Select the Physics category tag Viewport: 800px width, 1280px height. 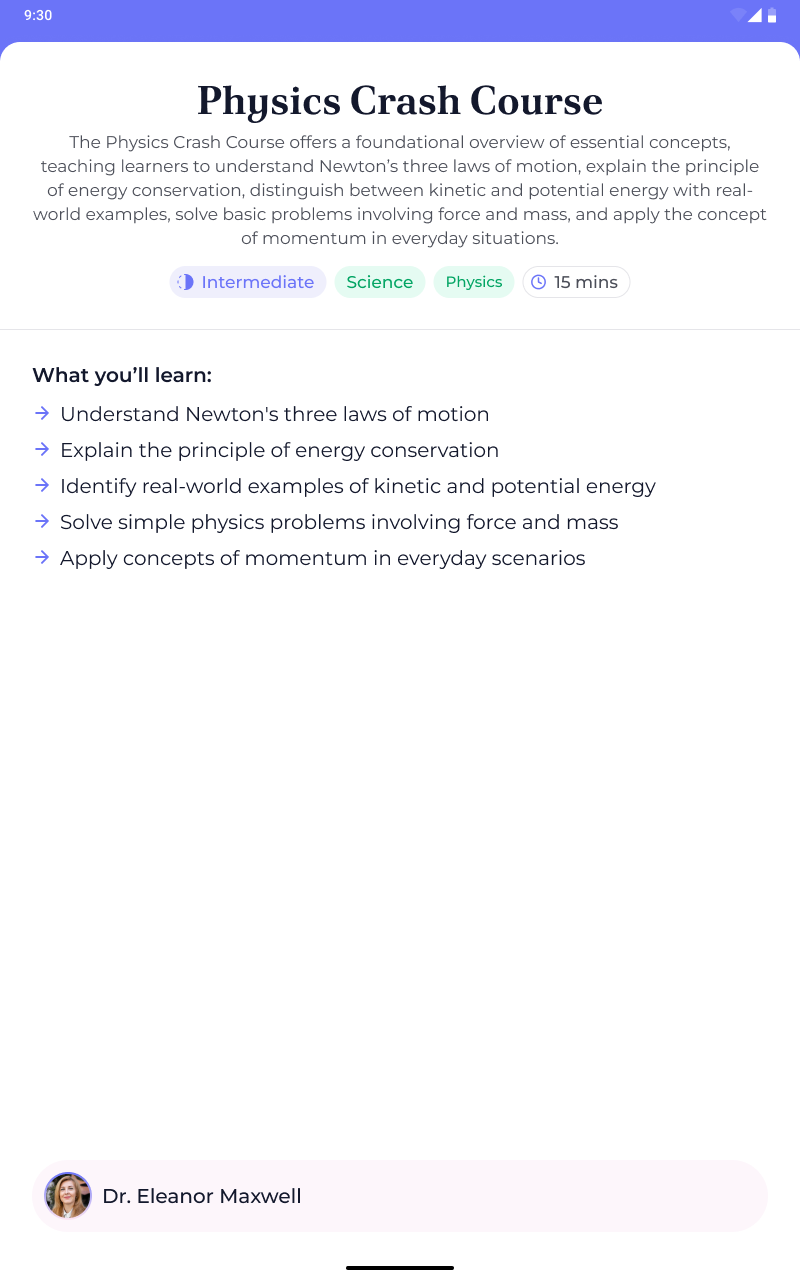click(474, 282)
